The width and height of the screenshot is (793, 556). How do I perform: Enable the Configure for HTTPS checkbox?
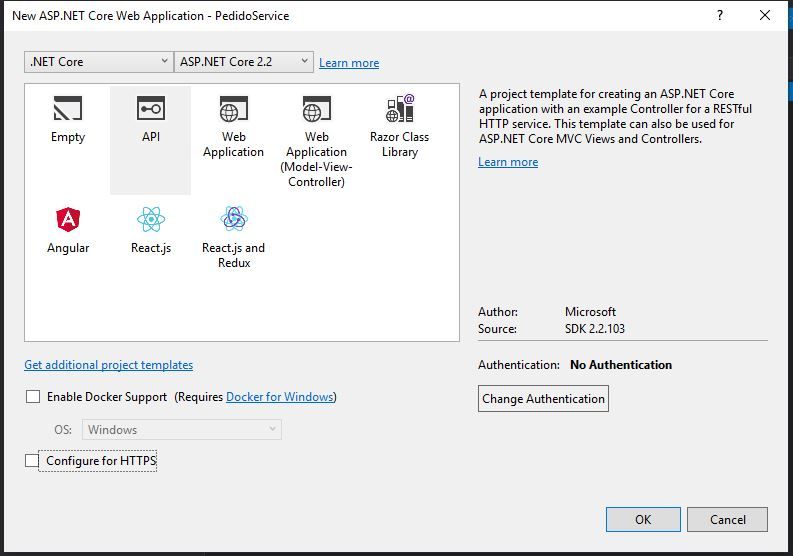click(x=32, y=461)
